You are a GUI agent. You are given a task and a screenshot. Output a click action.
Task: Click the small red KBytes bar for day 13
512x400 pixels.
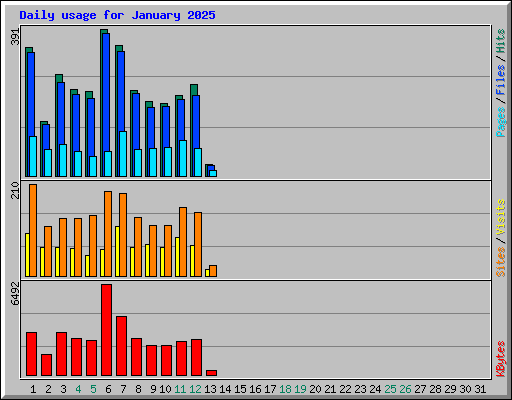[211, 373]
